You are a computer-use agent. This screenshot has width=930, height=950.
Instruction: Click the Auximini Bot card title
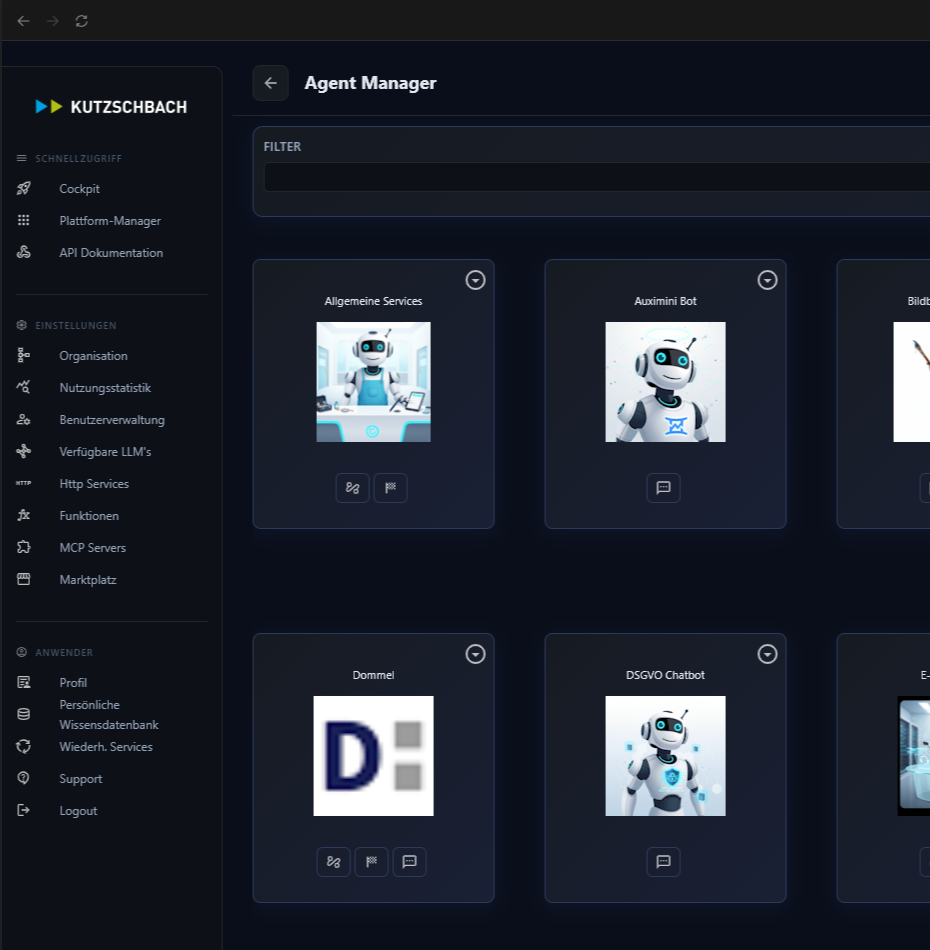tap(665, 301)
